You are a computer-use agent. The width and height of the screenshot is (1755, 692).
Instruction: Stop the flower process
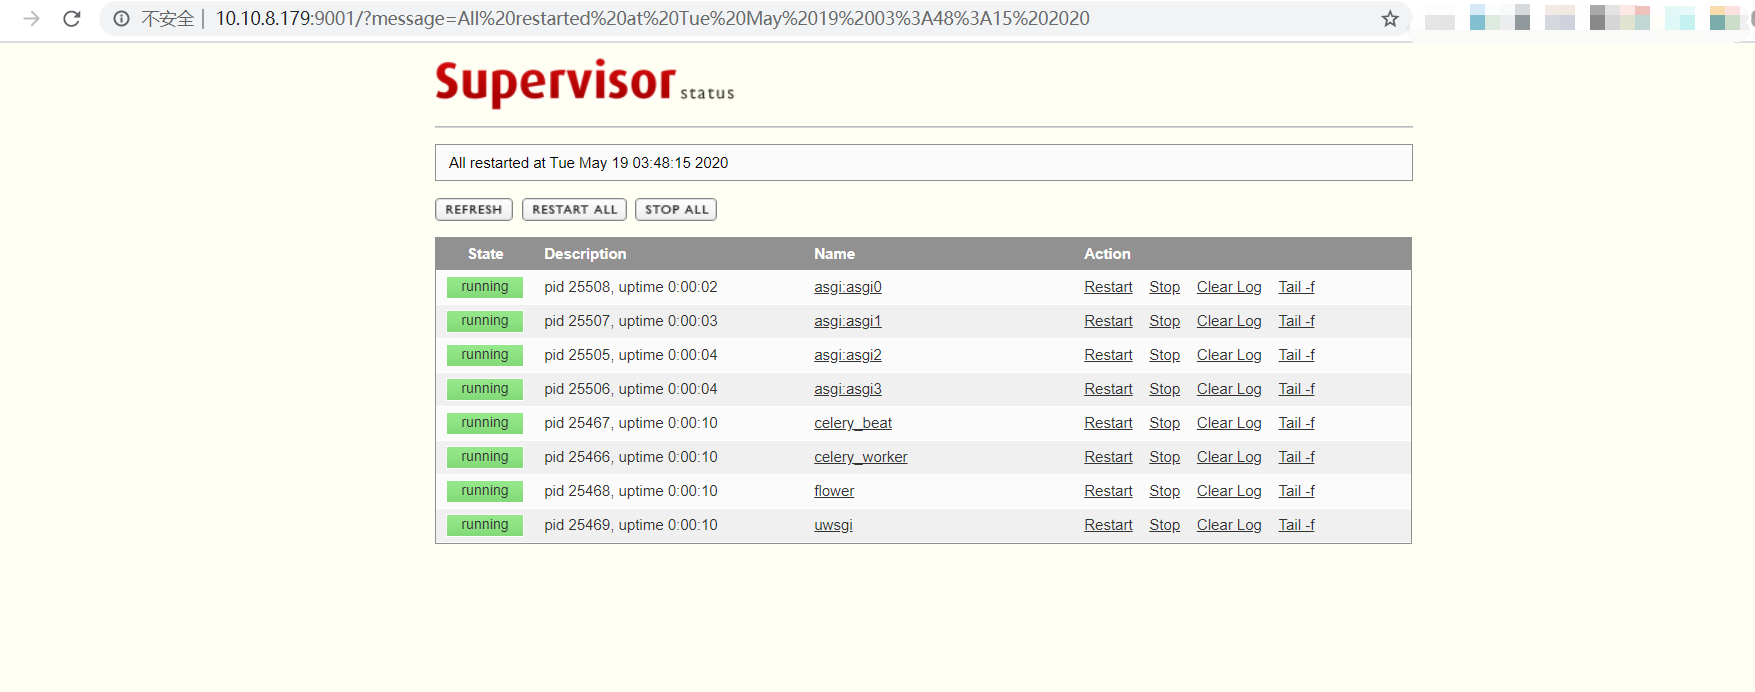1164,491
